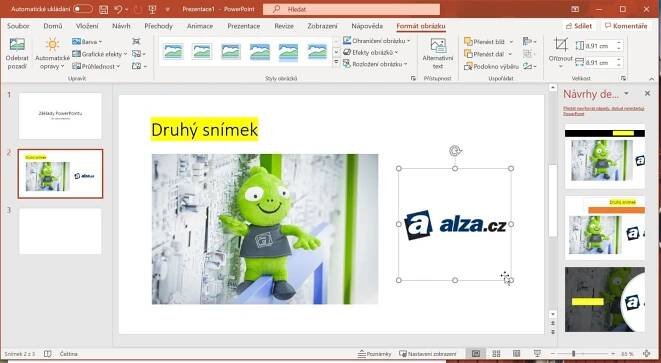Click the rotation handle above alza logo

click(455, 151)
